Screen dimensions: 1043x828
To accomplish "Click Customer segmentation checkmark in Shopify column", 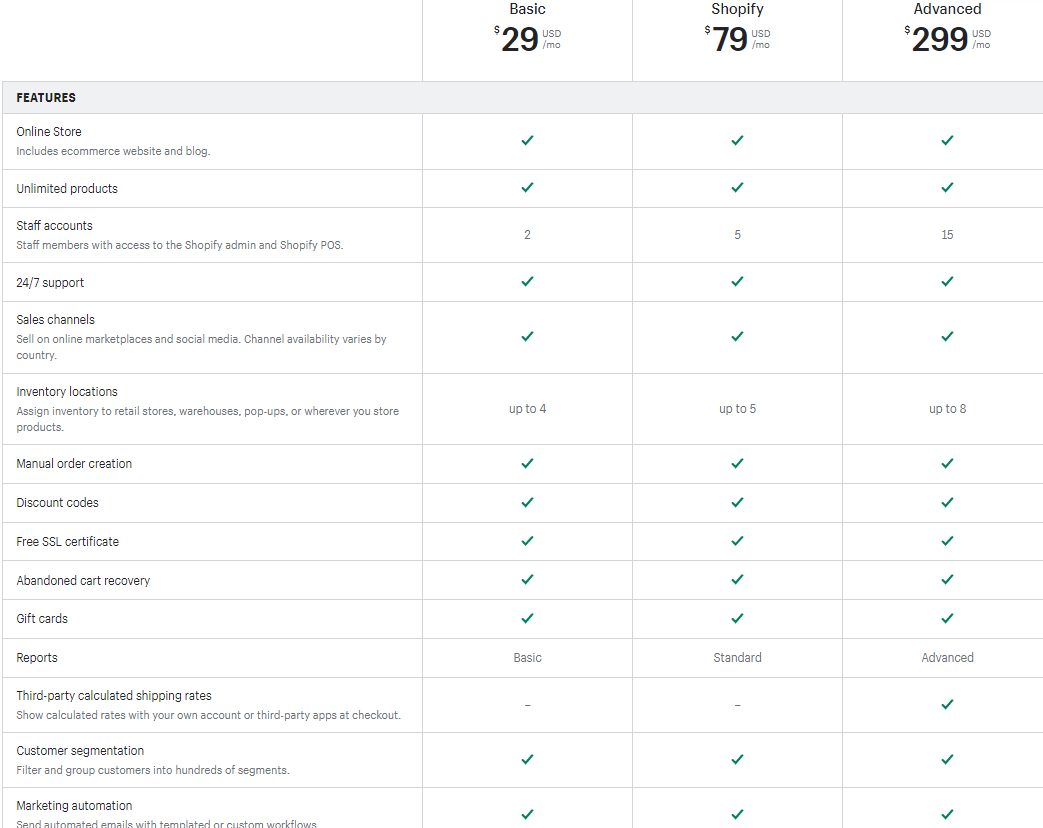I will (737, 759).
